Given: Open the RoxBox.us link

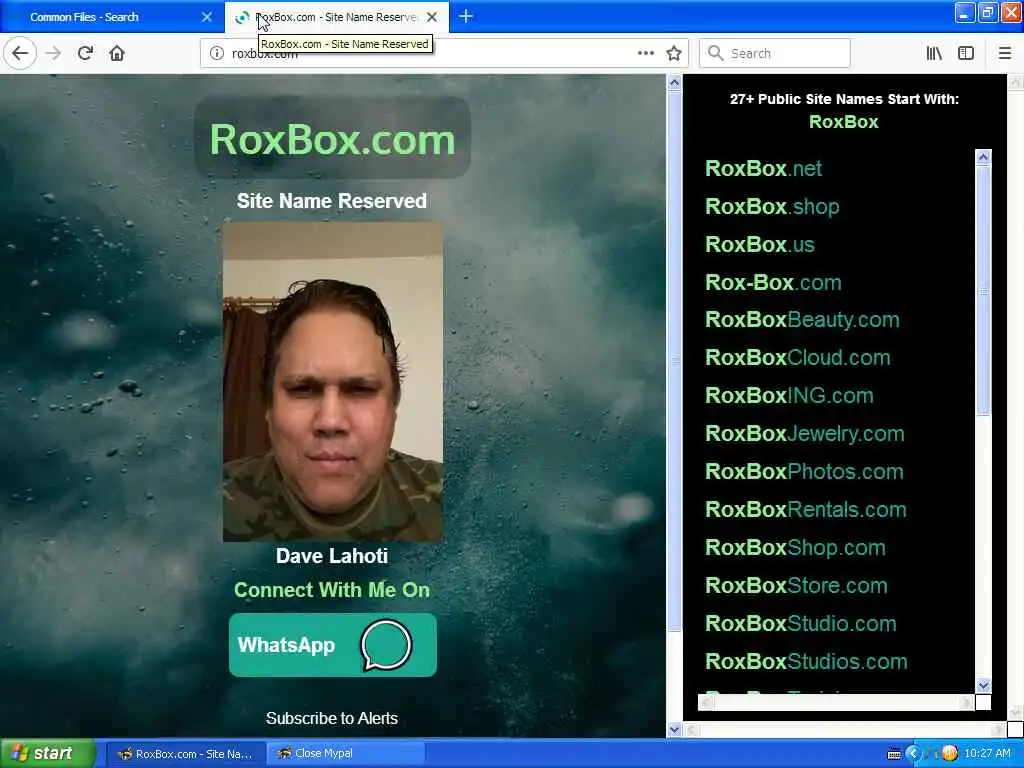Looking at the screenshot, I should pyautogui.click(x=760, y=244).
